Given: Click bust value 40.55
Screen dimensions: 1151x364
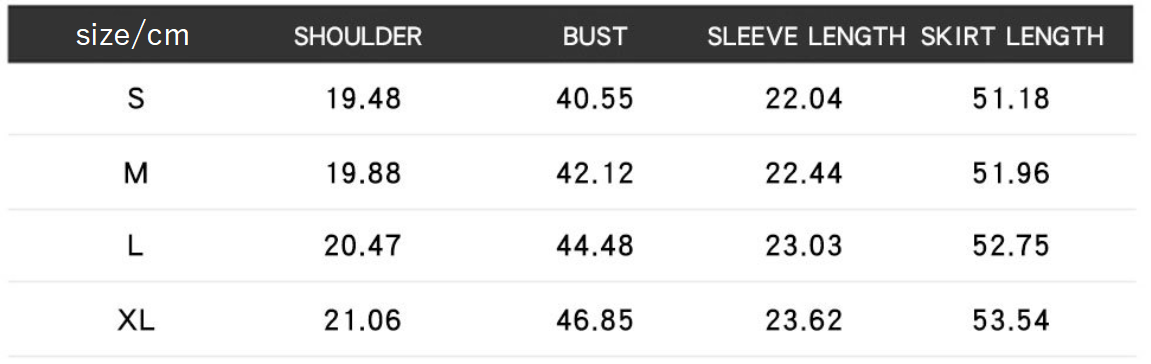Looking at the screenshot, I should coord(595,98).
